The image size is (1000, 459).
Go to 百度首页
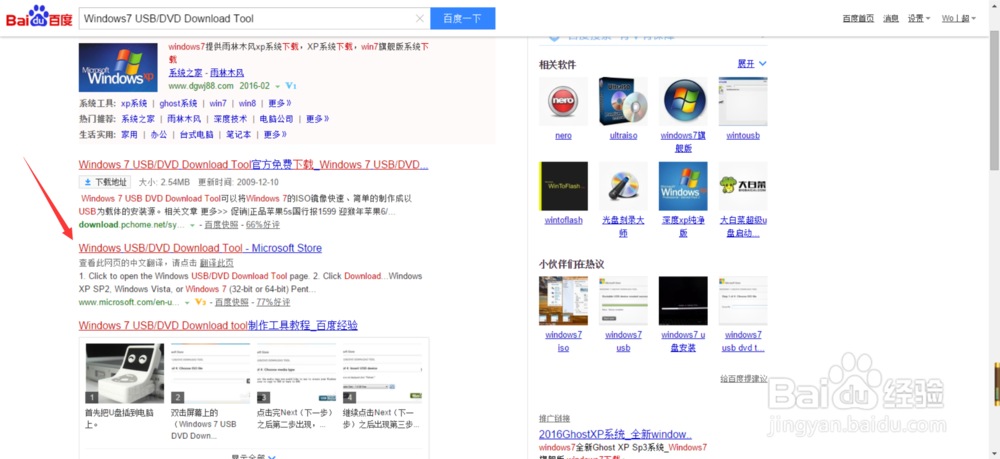click(858, 18)
